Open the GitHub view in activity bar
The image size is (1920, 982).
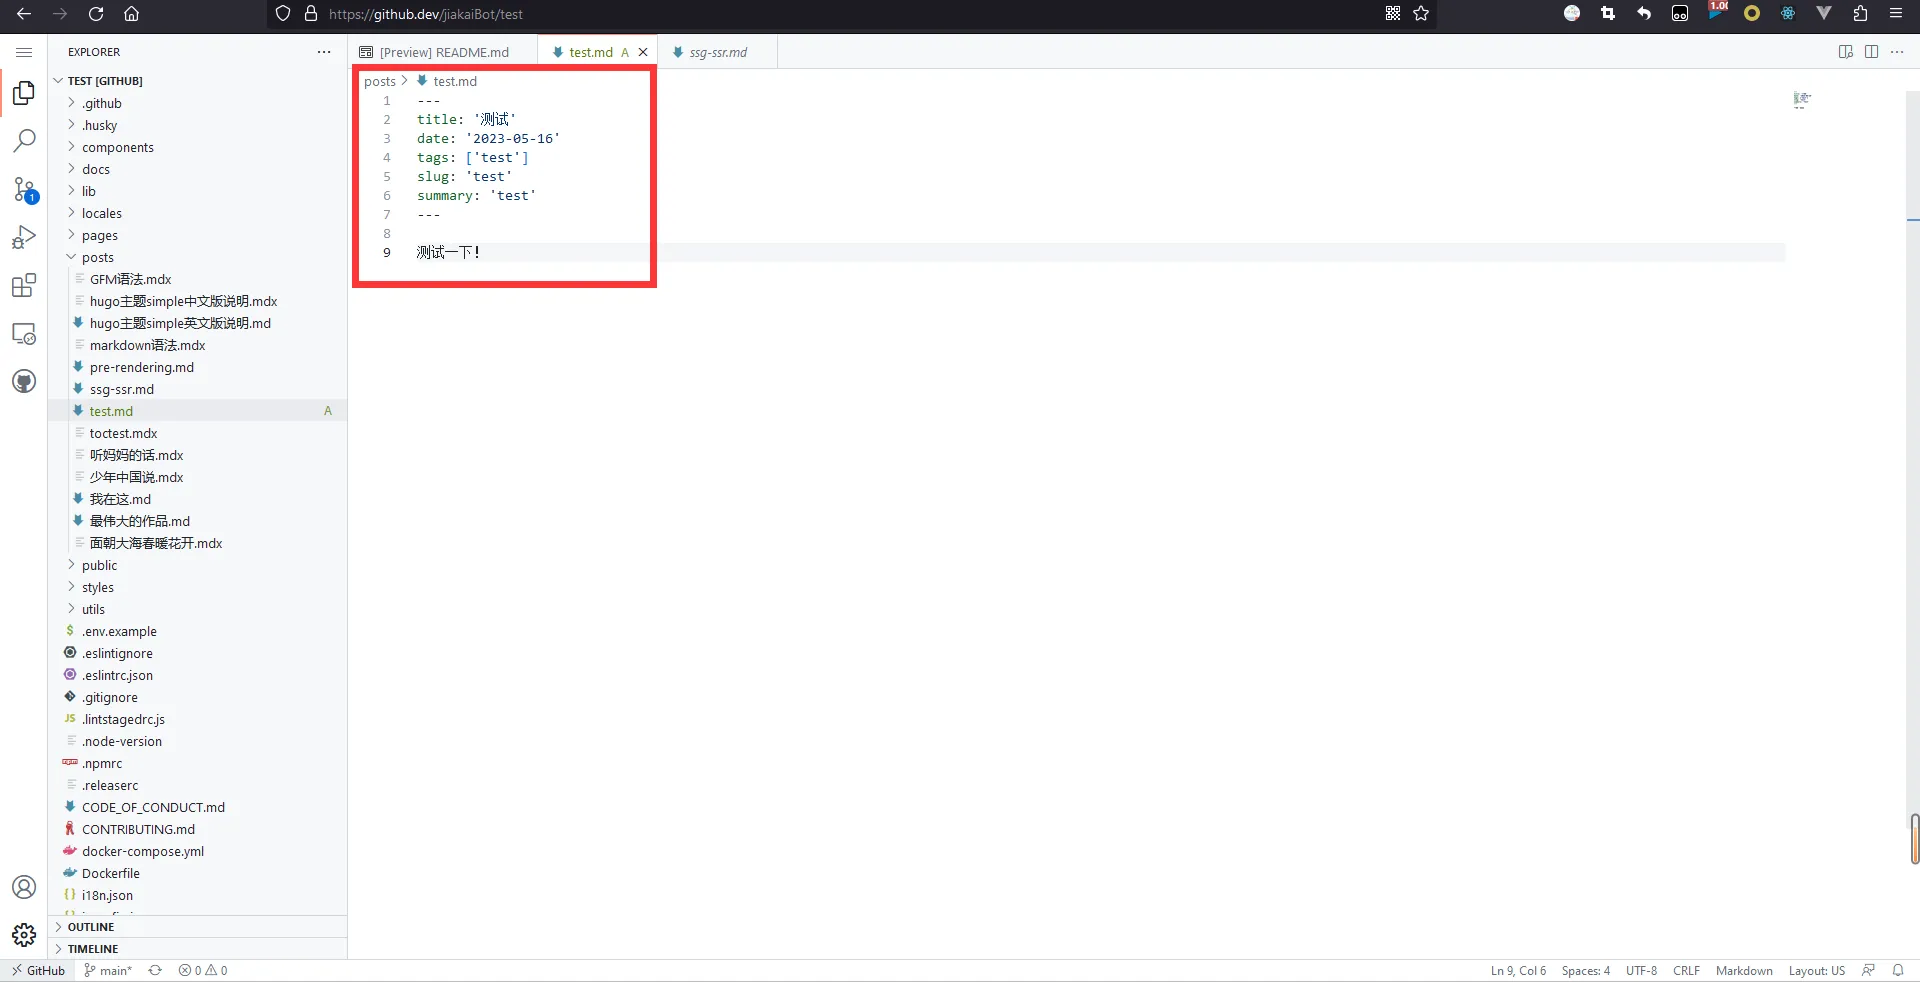24,381
